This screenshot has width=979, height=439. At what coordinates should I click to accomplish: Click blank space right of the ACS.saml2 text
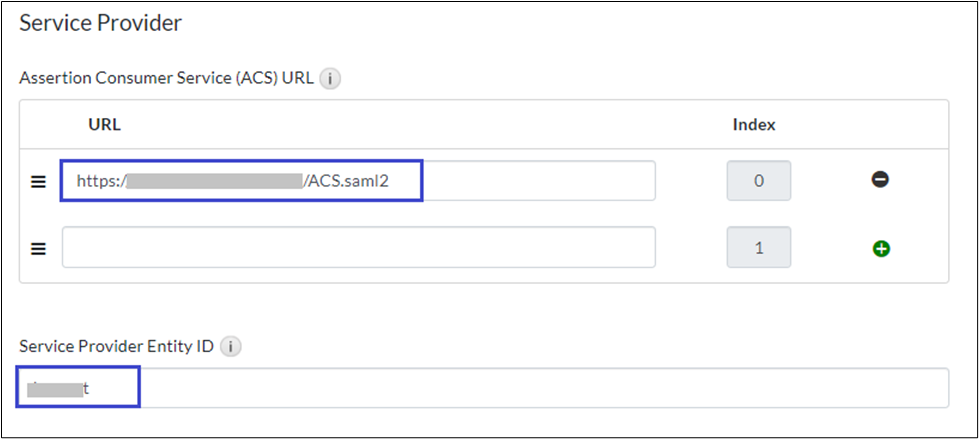[x=540, y=181]
